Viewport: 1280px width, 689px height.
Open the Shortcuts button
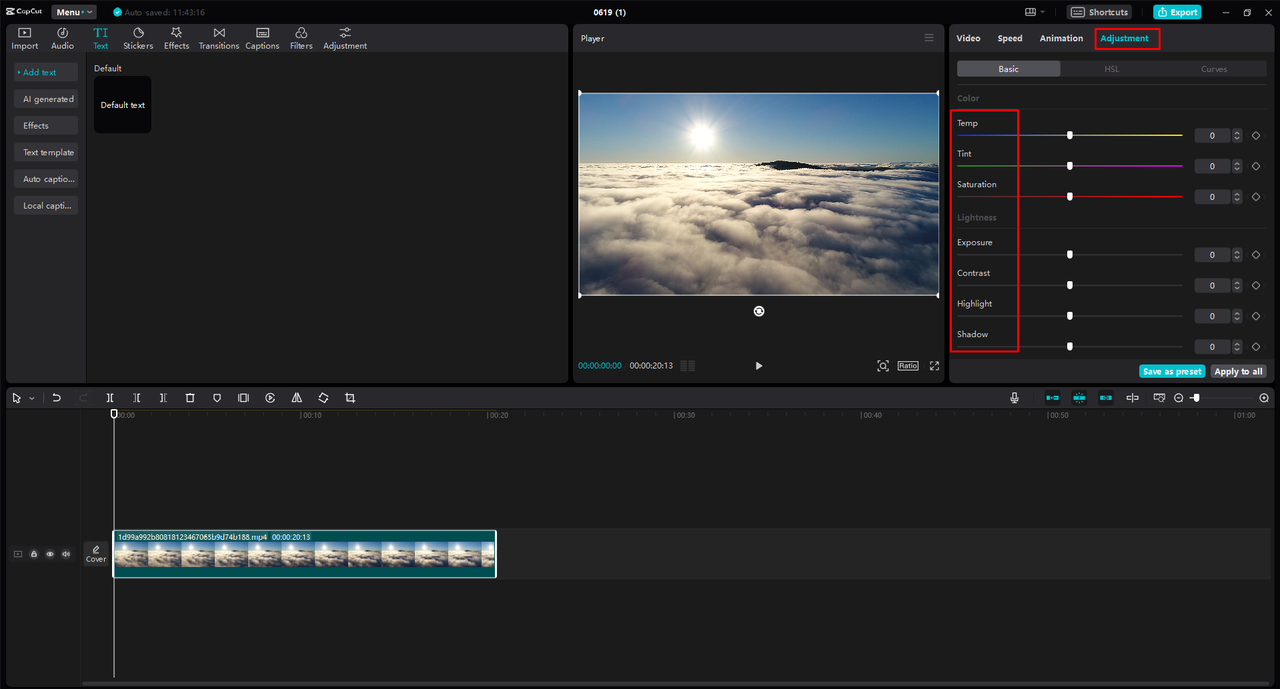(1100, 12)
